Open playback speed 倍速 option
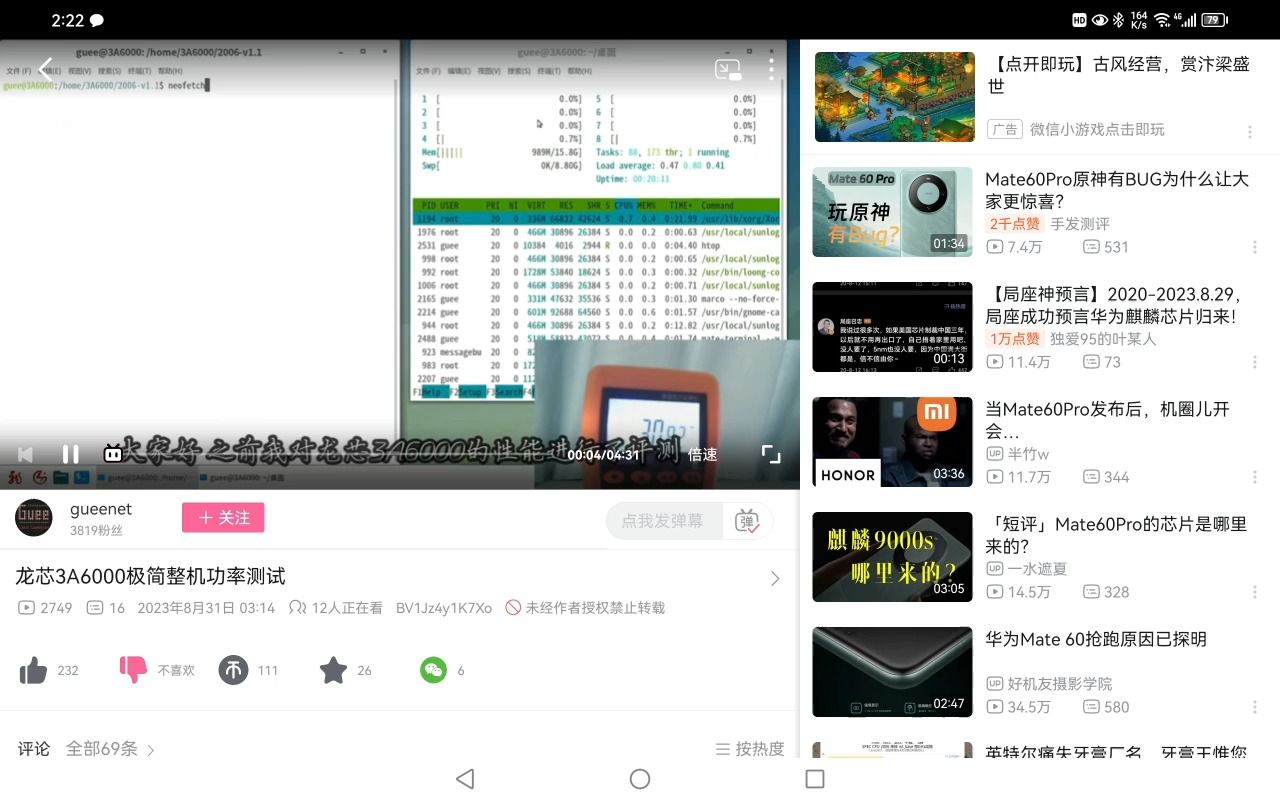1280x800 pixels. coord(702,454)
